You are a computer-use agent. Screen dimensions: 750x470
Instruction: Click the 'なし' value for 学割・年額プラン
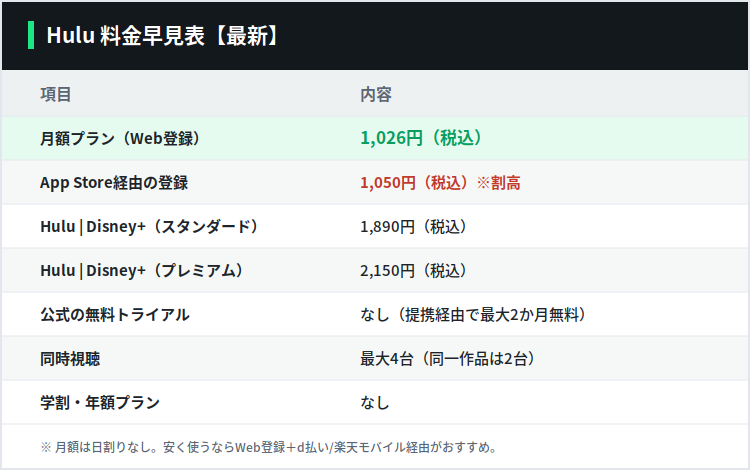point(375,403)
